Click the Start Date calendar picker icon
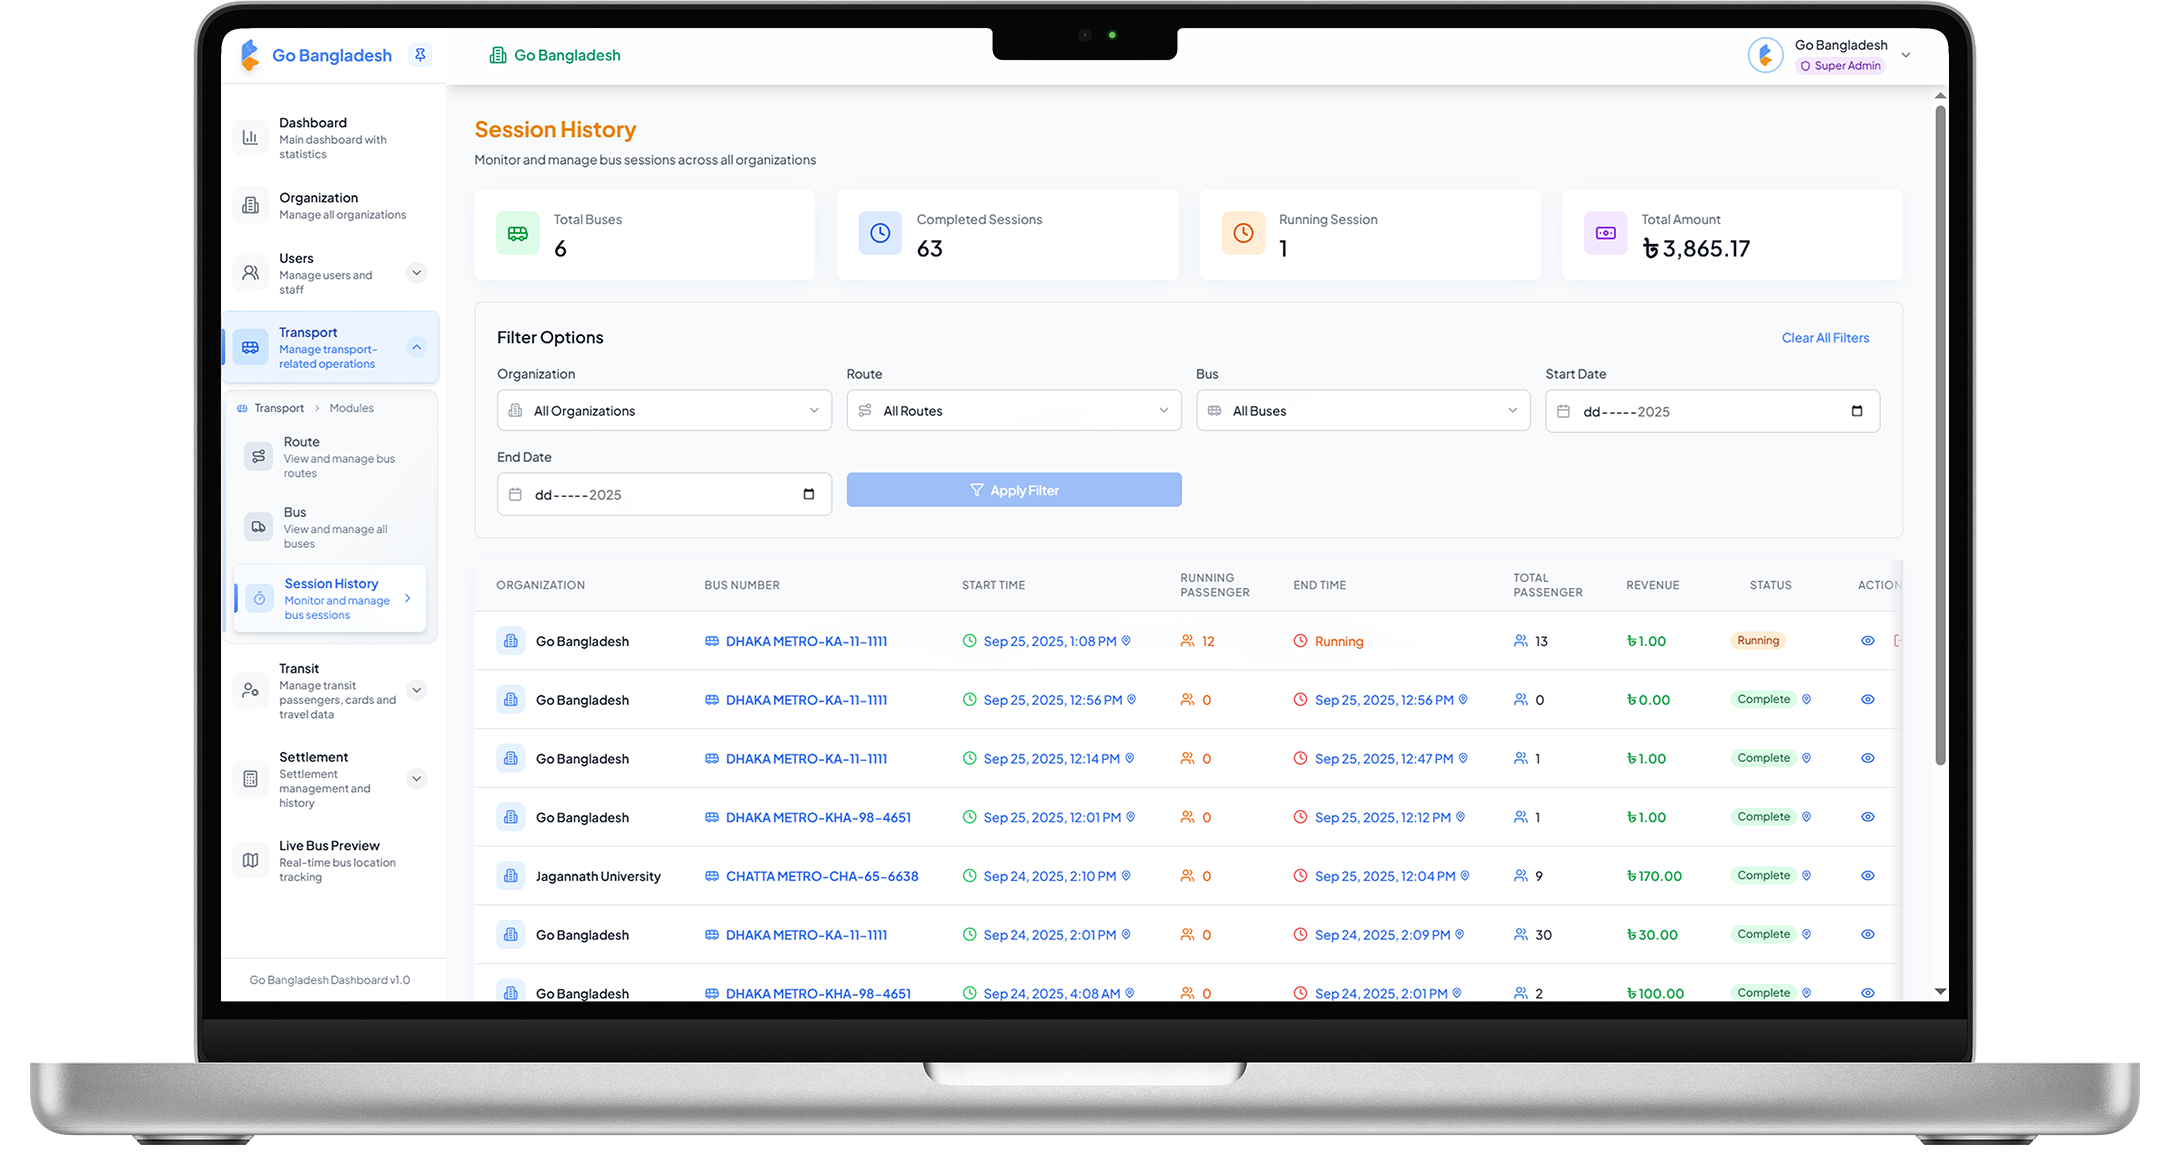The width and height of the screenshot is (2170, 1158). tap(1856, 411)
